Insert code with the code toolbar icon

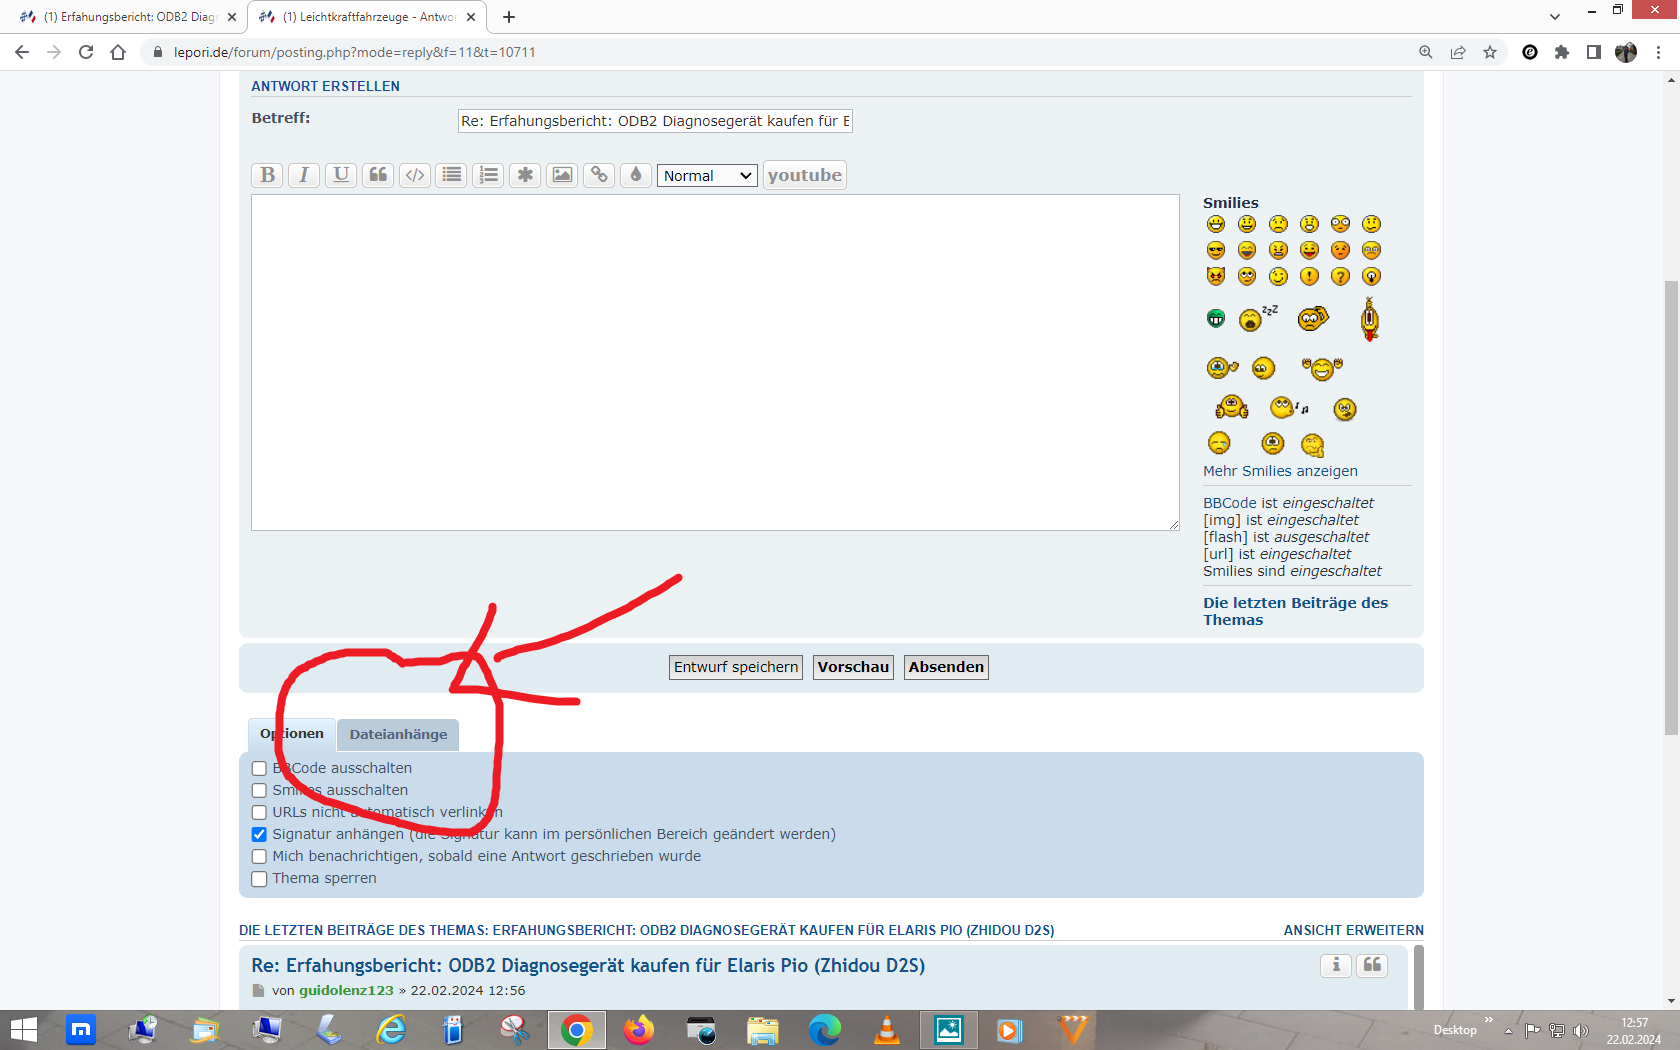click(414, 175)
